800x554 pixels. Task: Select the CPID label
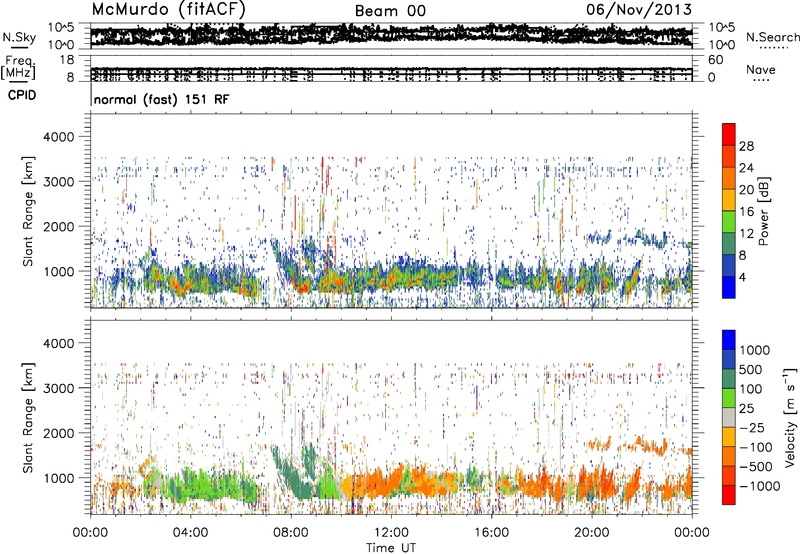pyautogui.click(x=22, y=95)
